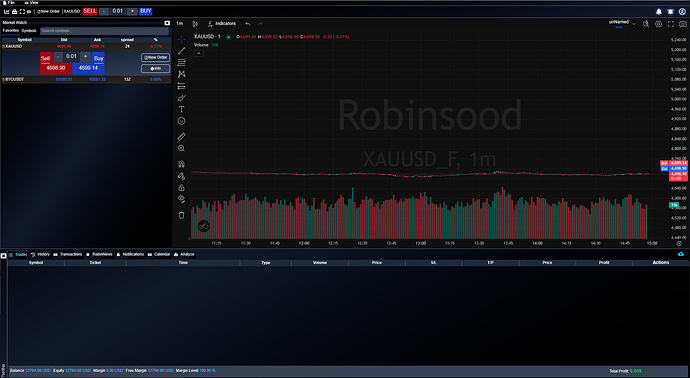The height and width of the screenshot is (378, 690).
Task: Increase volume in Market Watch order box
Action: click(86, 57)
